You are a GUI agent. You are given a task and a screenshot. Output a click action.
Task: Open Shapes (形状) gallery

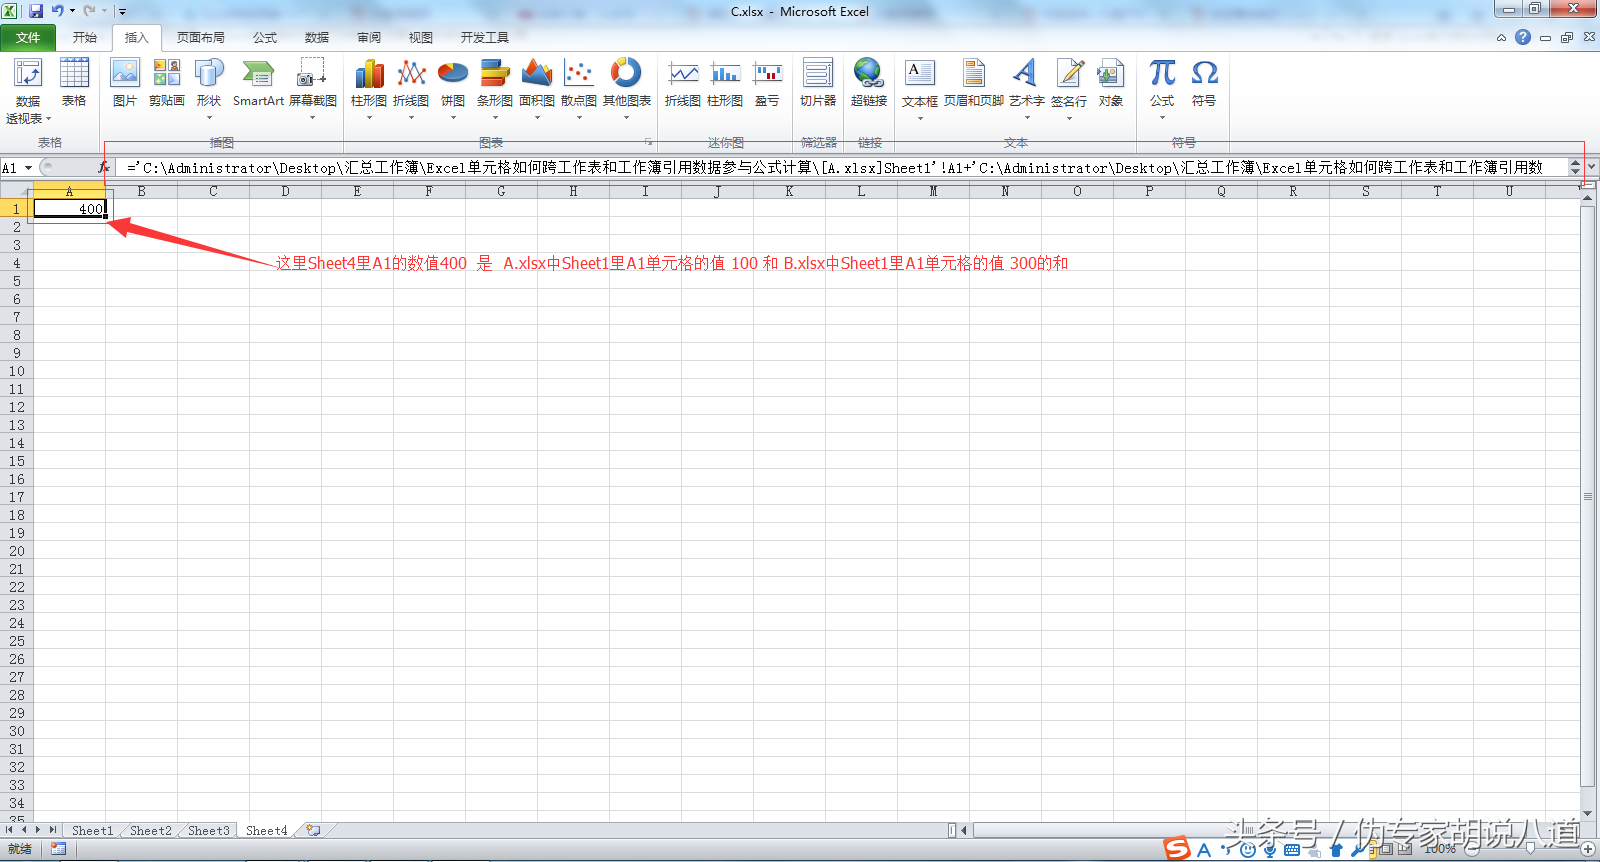209,88
